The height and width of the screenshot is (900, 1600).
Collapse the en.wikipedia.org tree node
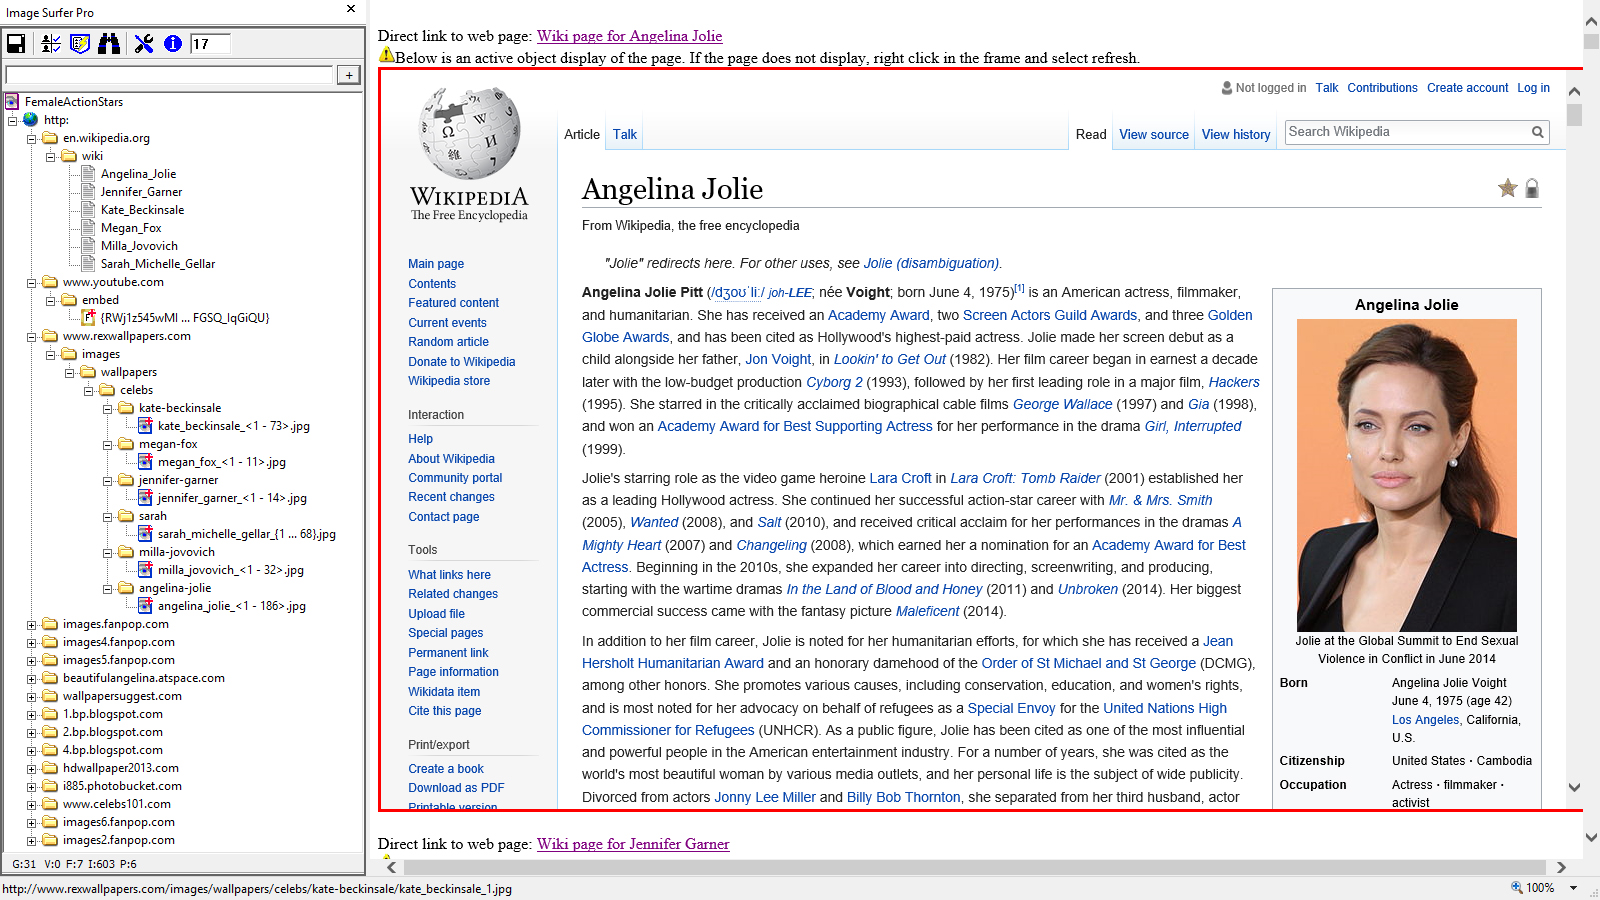point(31,139)
